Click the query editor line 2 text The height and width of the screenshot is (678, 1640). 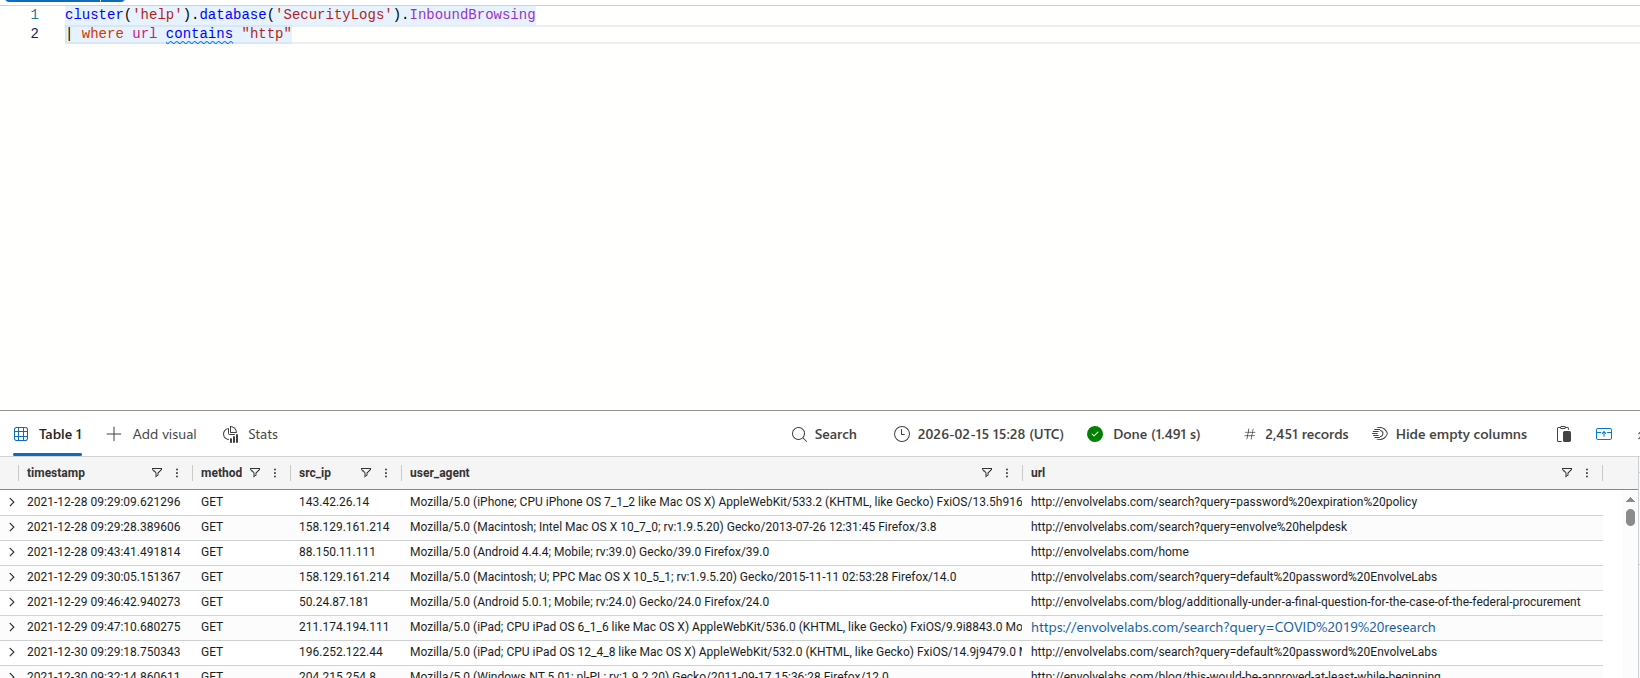pyautogui.click(x=180, y=34)
